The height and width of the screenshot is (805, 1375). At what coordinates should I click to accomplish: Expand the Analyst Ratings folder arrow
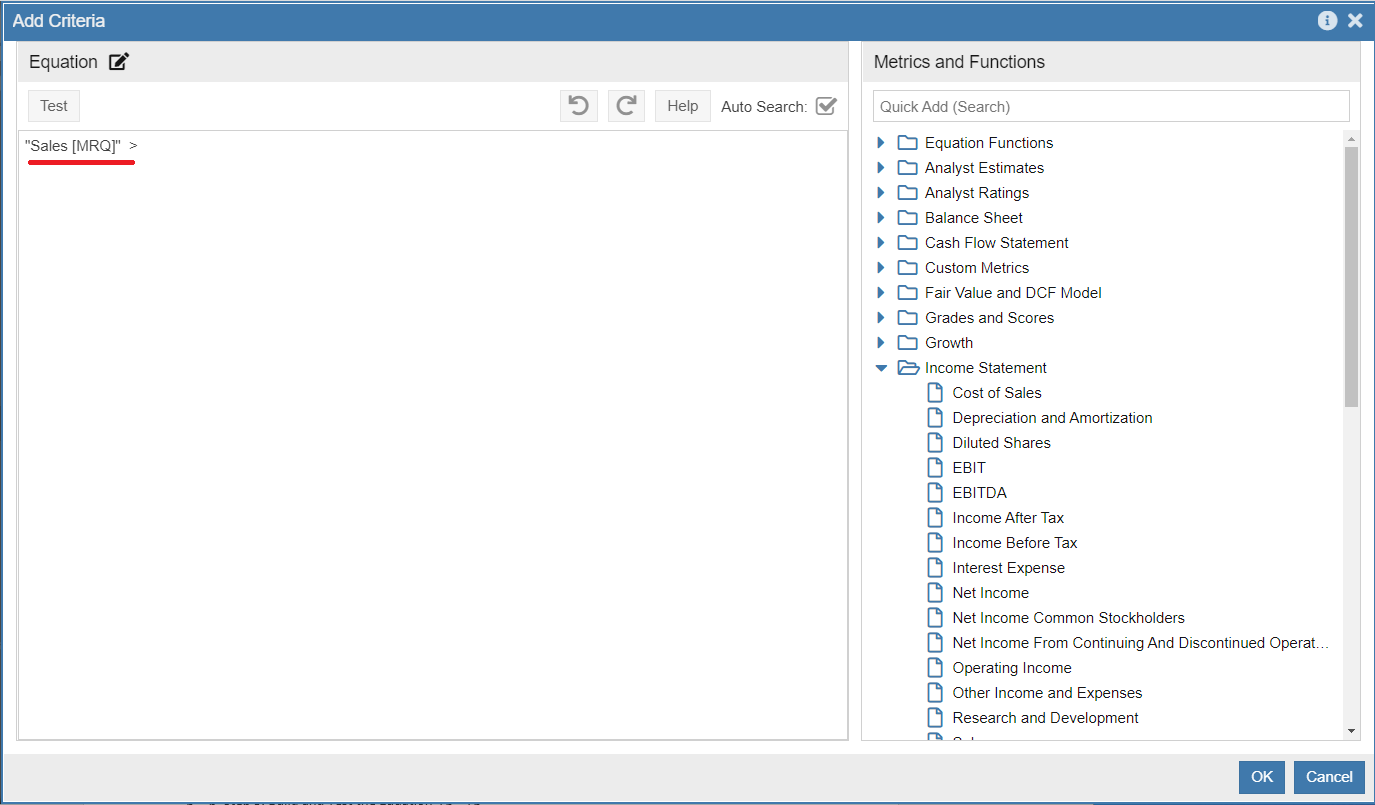881,193
